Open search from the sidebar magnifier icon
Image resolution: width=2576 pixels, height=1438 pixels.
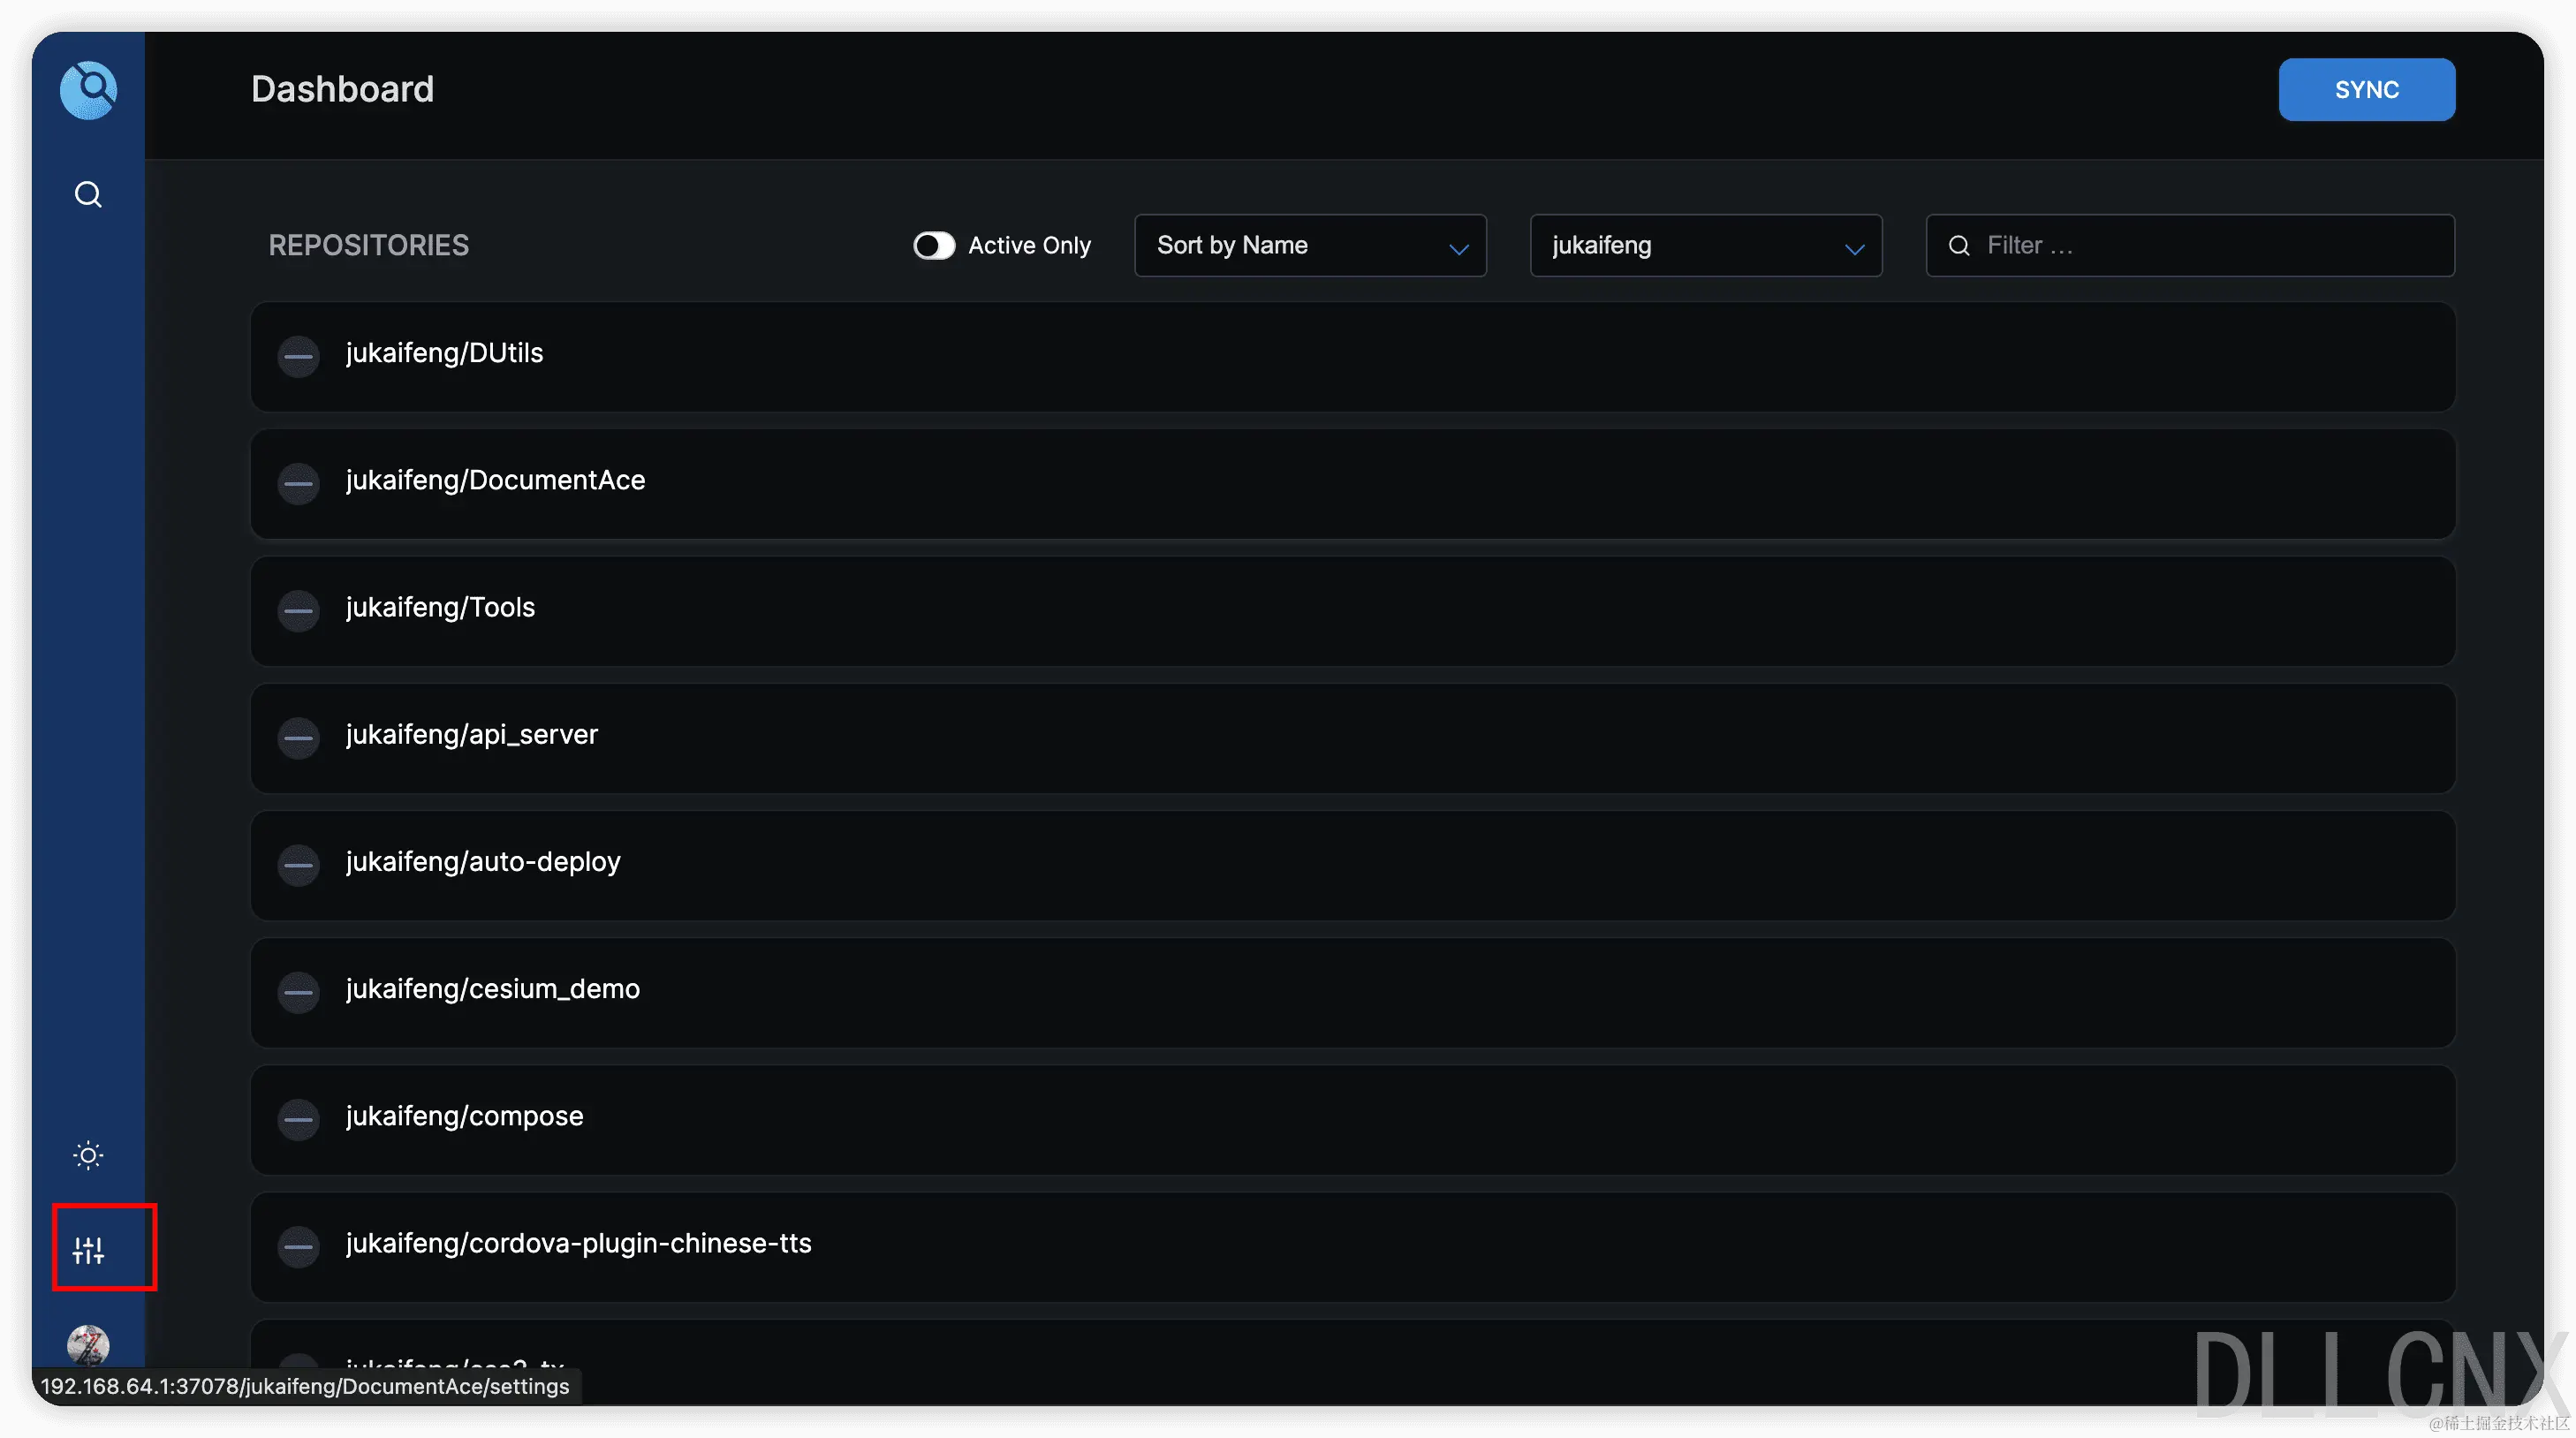pyautogui.click(x=88, y=194)
